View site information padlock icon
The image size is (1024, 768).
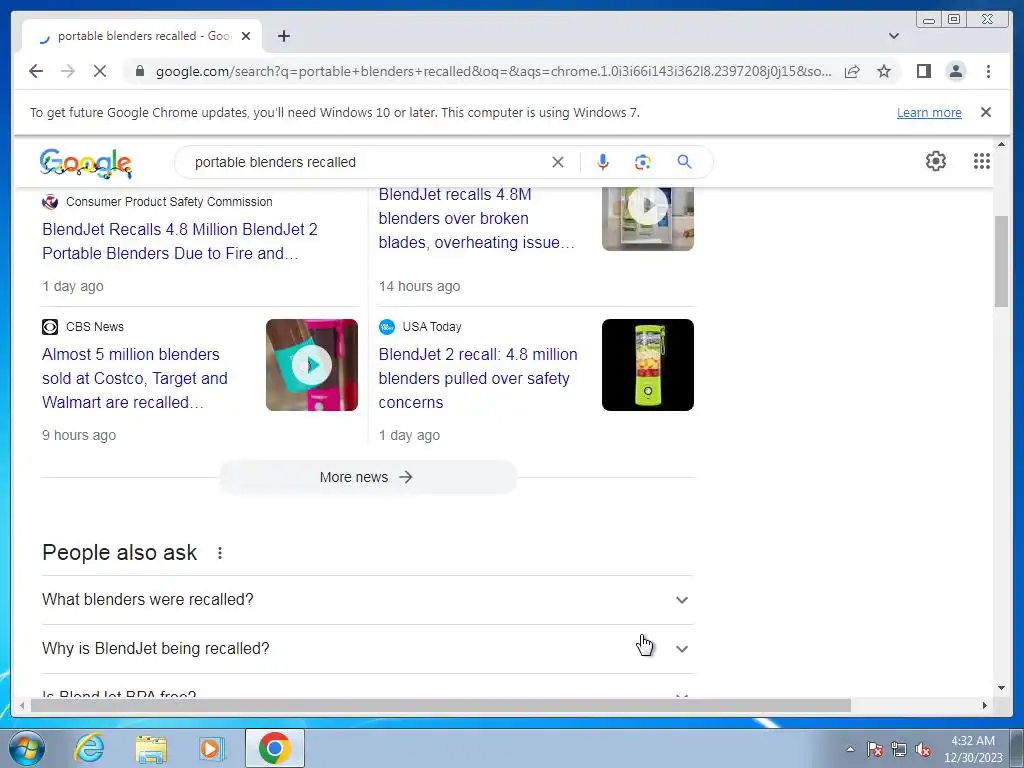[139, 71]
